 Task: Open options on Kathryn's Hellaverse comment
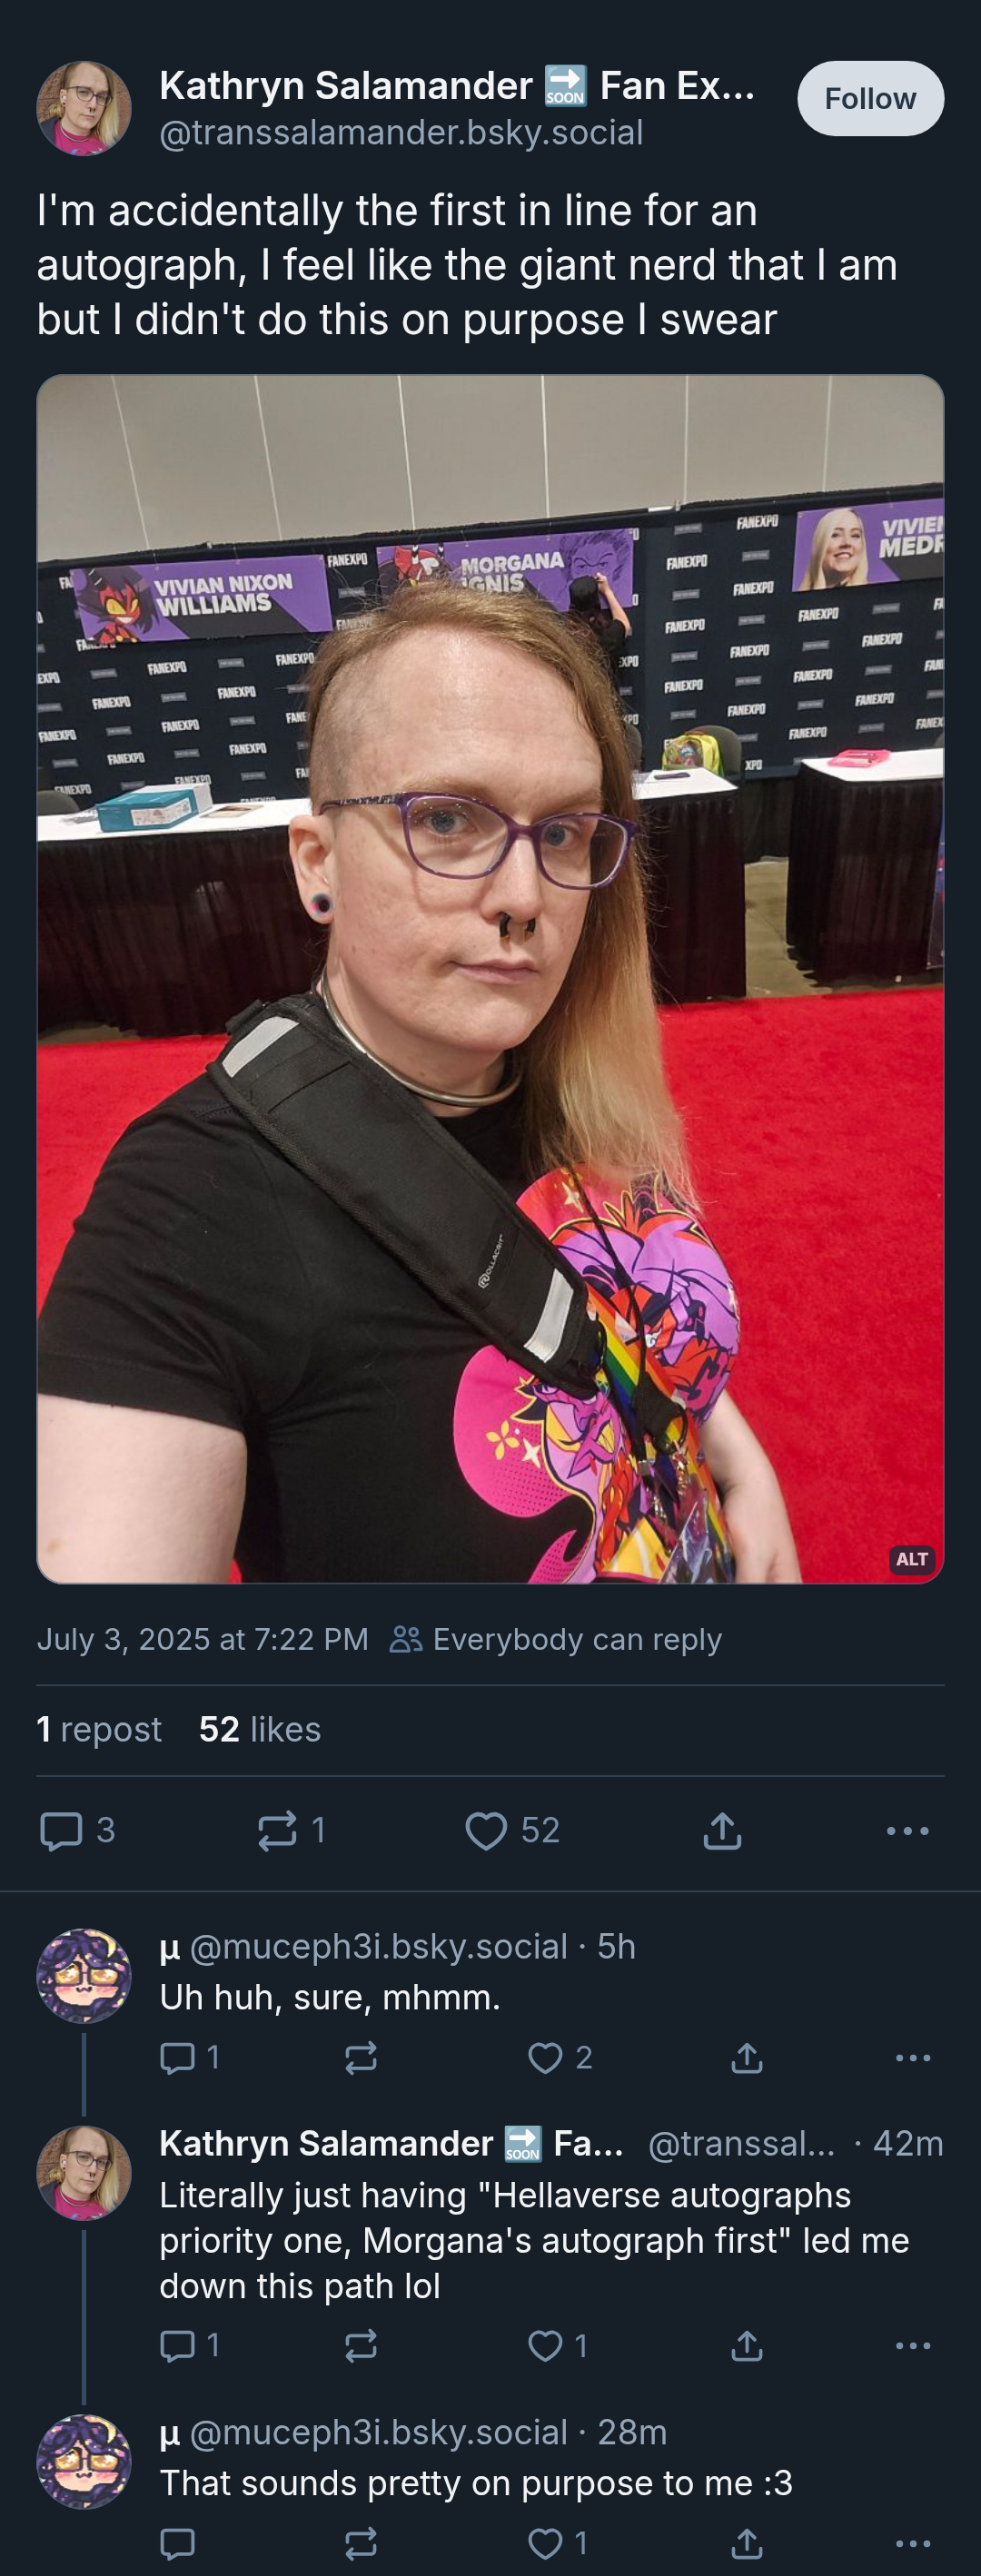913,2346
